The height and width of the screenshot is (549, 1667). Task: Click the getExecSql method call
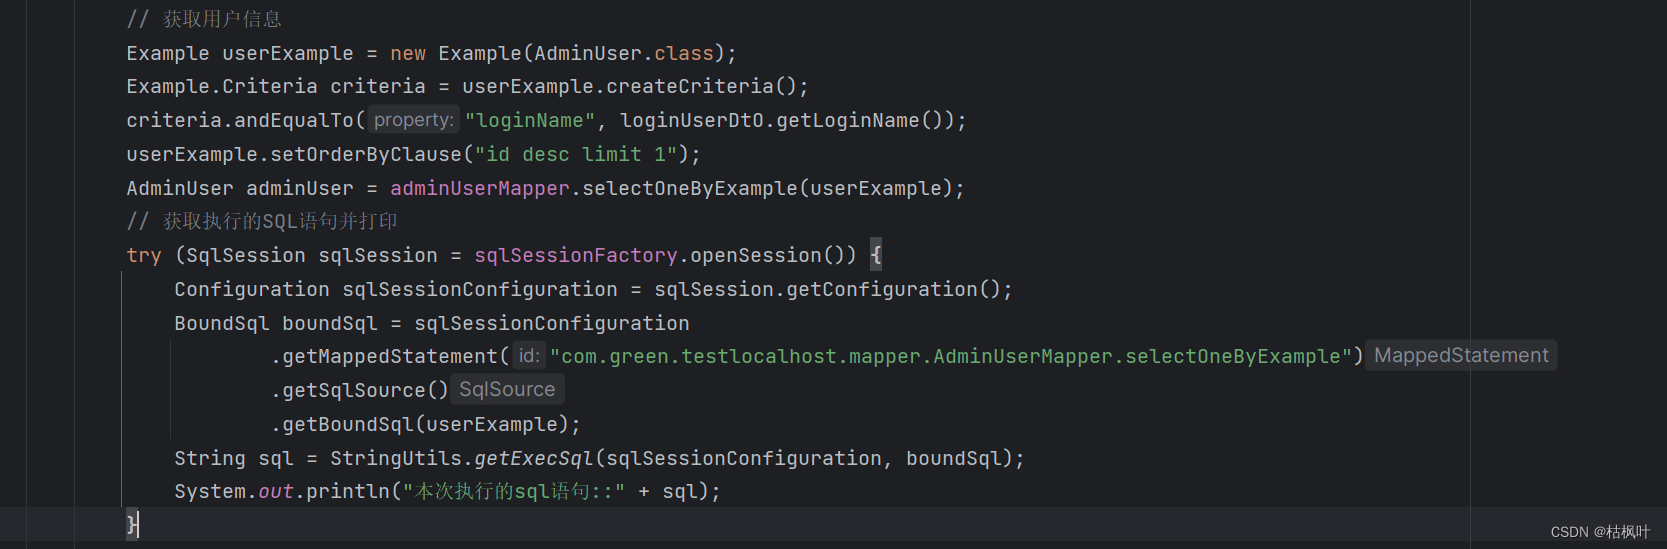pos(534,459)
